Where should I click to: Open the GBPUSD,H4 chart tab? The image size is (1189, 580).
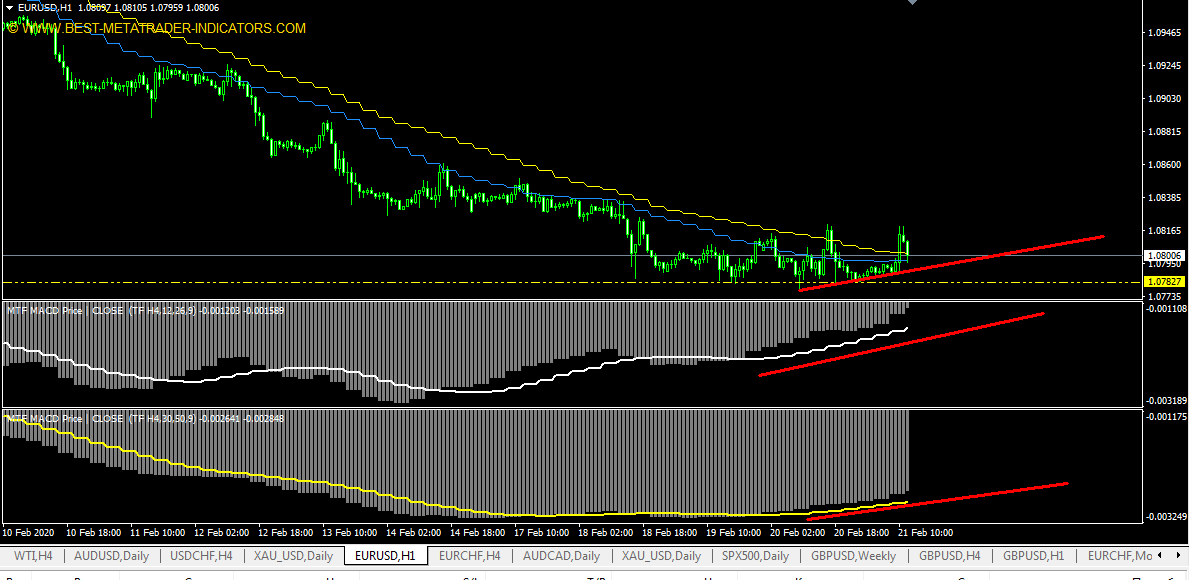(x=949, y=556)
